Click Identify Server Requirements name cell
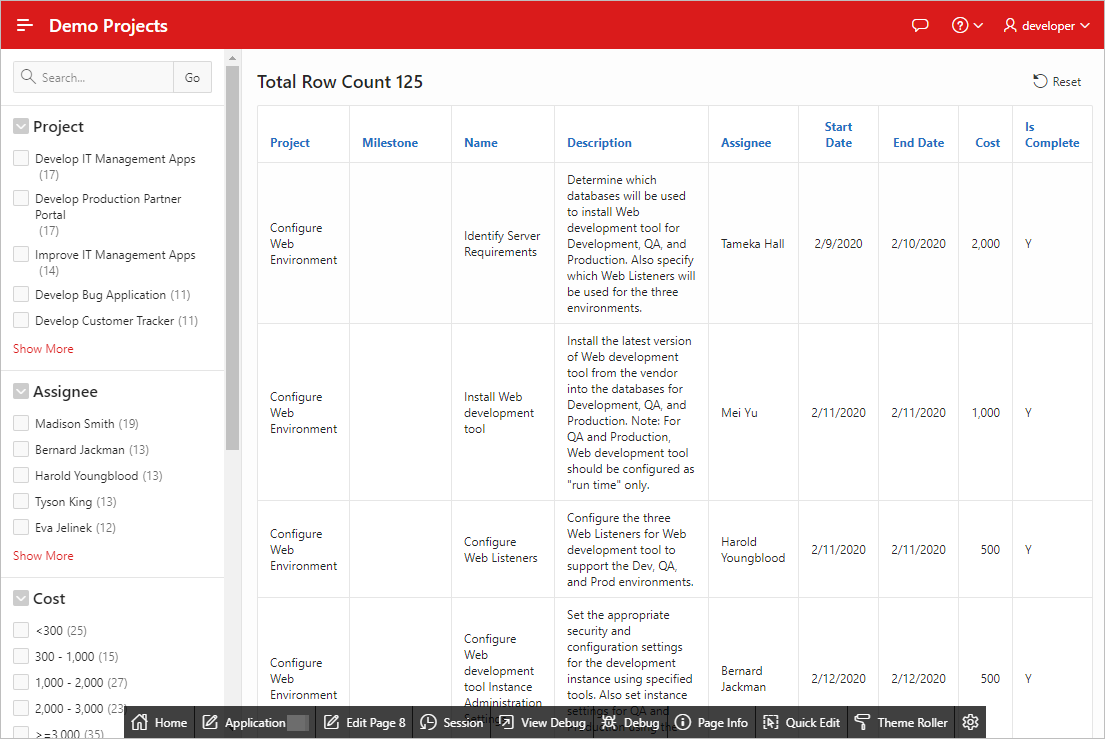Image resolution: width=1105 pixels, height=739 pixels. tap(502, 244)
